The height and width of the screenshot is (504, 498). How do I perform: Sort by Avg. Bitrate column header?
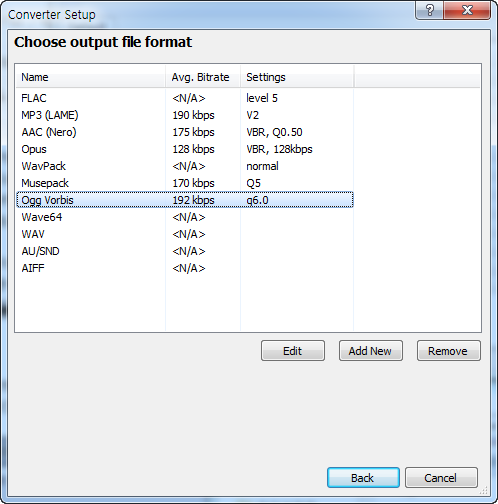(203, 77)
